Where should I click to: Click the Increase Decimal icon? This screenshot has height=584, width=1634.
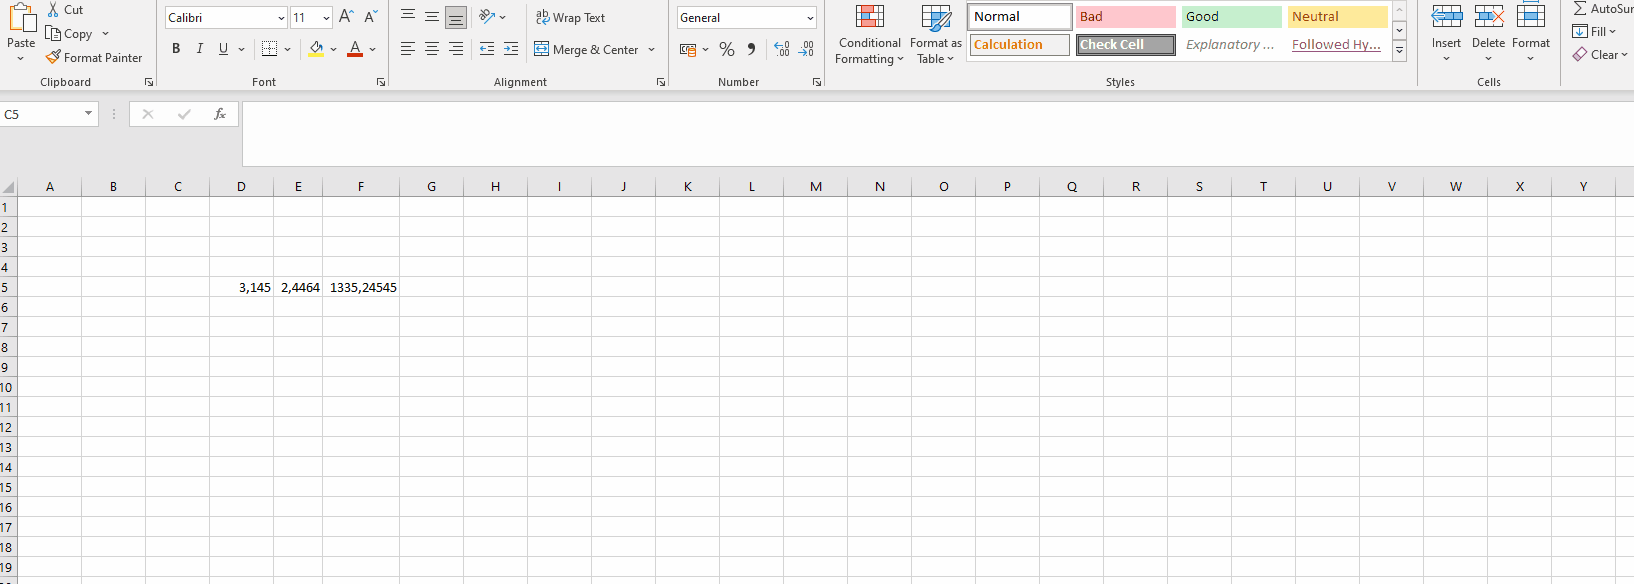coord(781,49)
